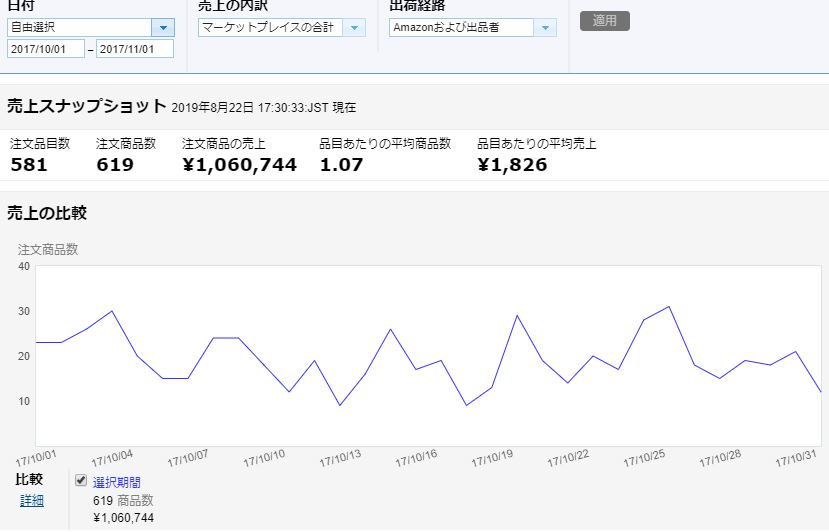
Task: Click the start date field 2017/10/01
Action: 46,49
